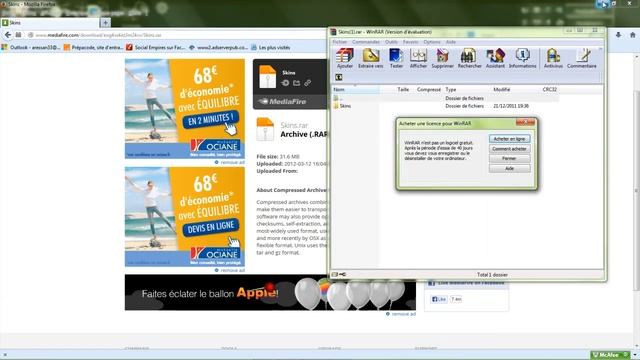640x360 pixels.
Task: Select the Skins tab in Firefox
Action: (x=50, y=23)
